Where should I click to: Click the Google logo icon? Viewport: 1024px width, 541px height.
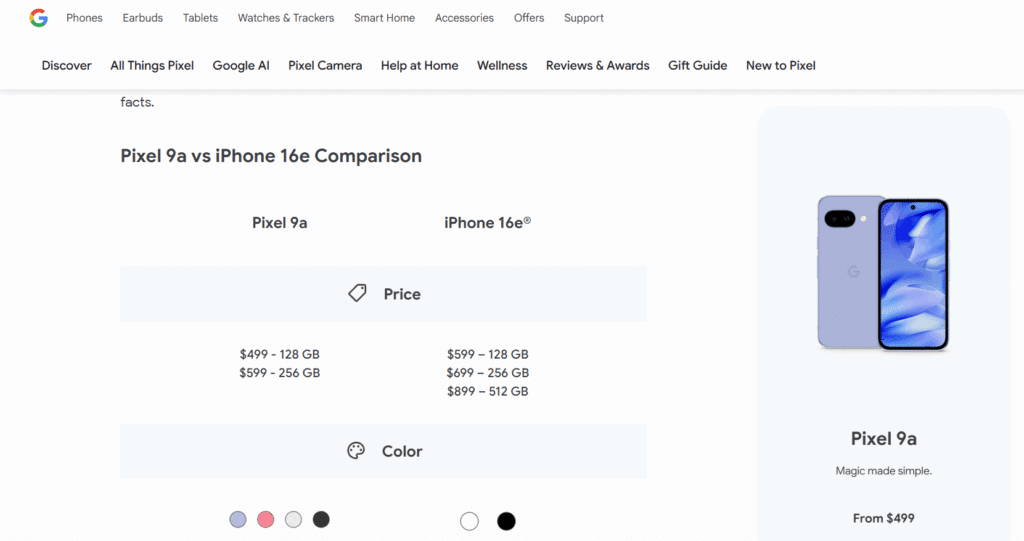(x=39, y=18)
